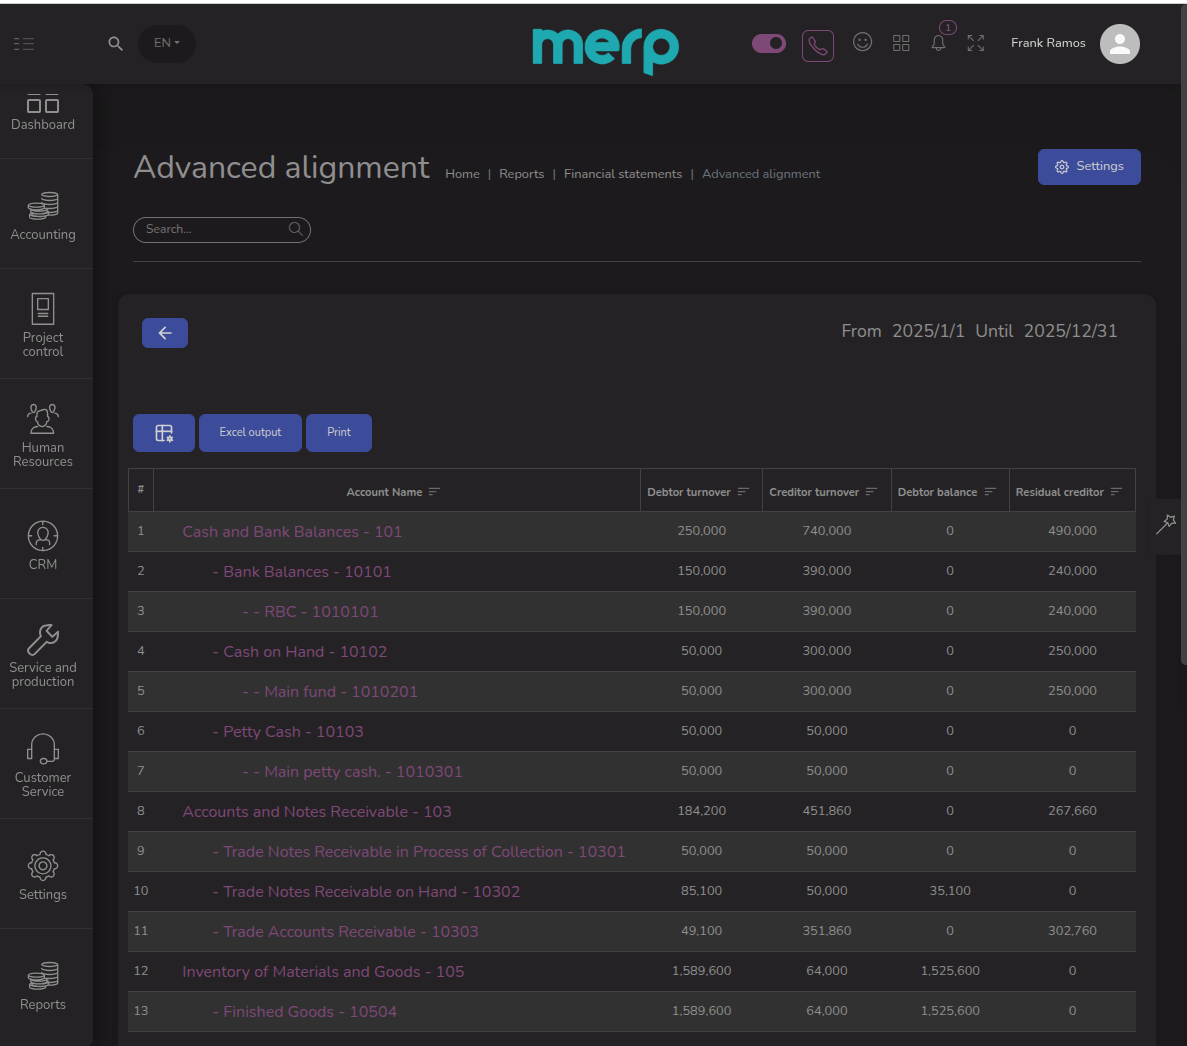Open Accounting in the sidebar
Screen dimensions: 1187x1046
43,216
